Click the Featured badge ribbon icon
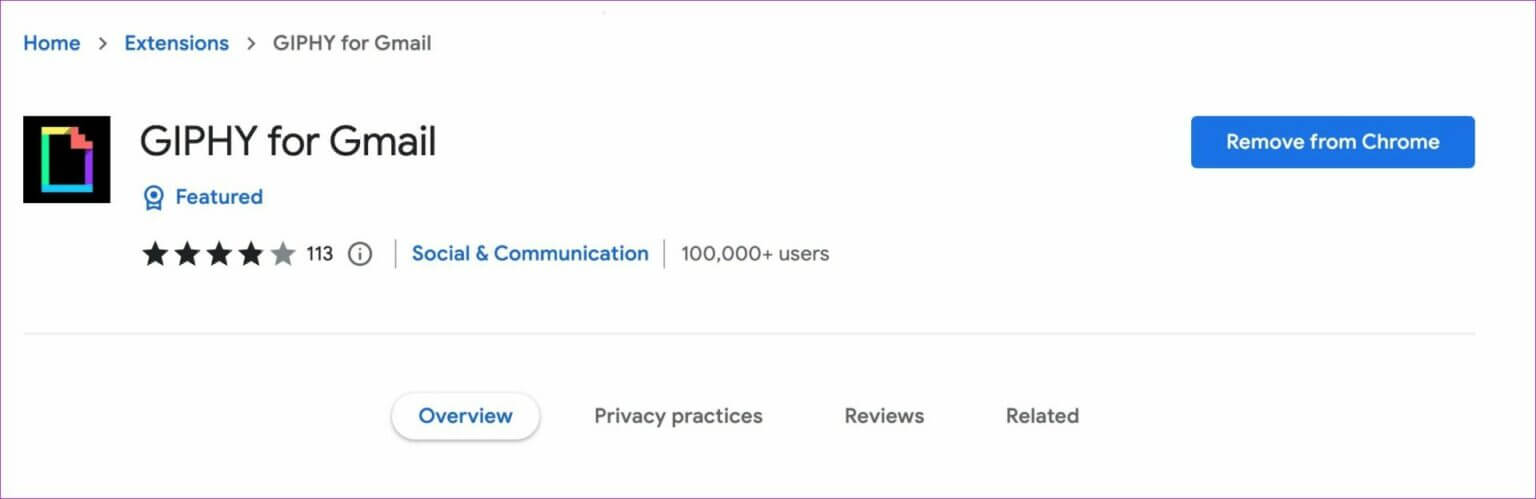Screen dimensions: 1536x499 [153, 198]
